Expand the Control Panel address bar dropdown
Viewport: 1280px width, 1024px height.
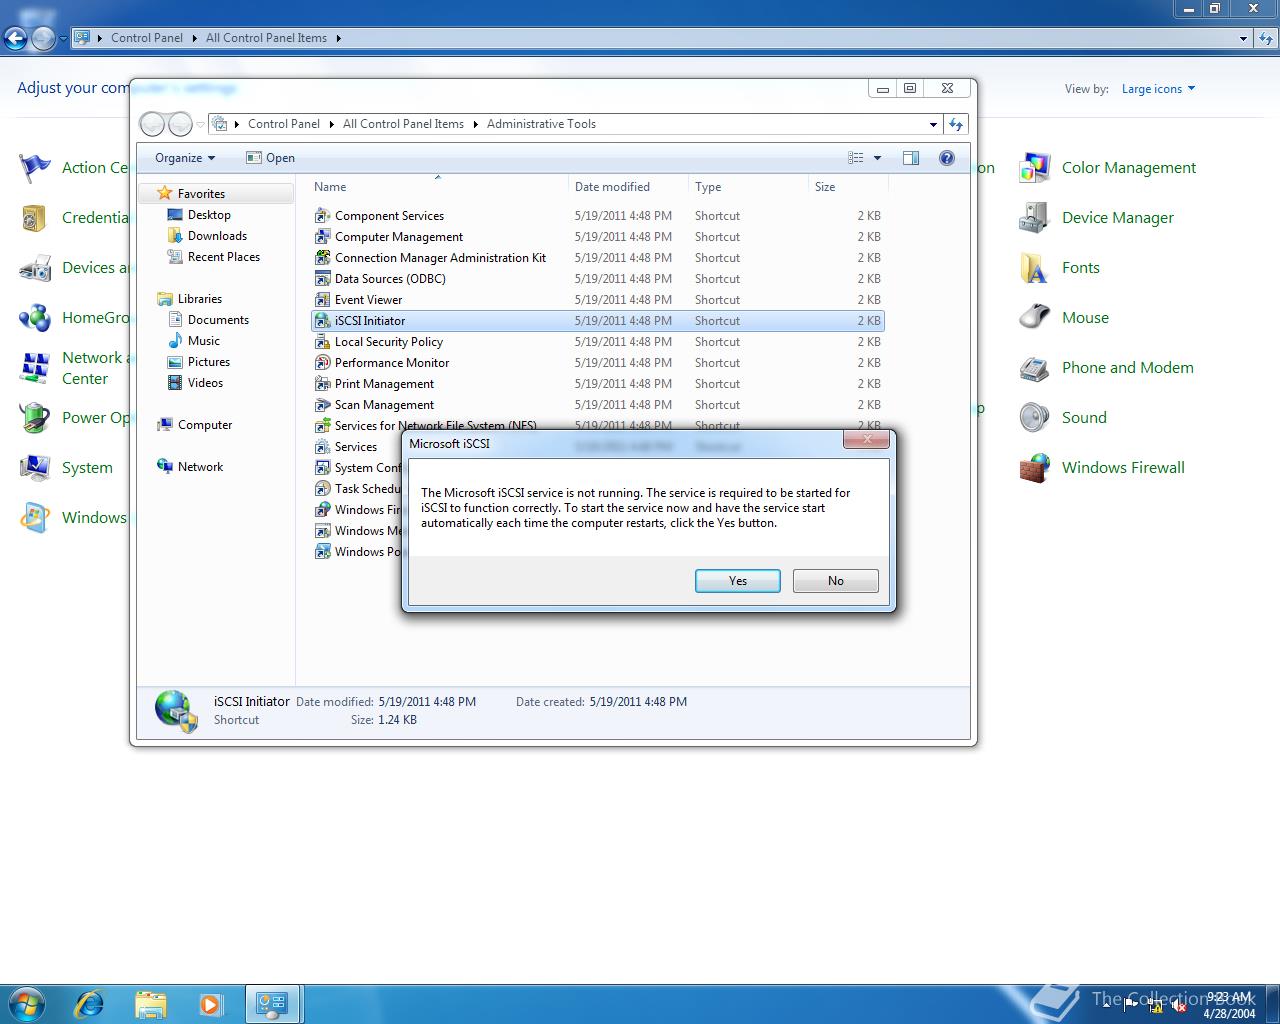click(1243, 39)
